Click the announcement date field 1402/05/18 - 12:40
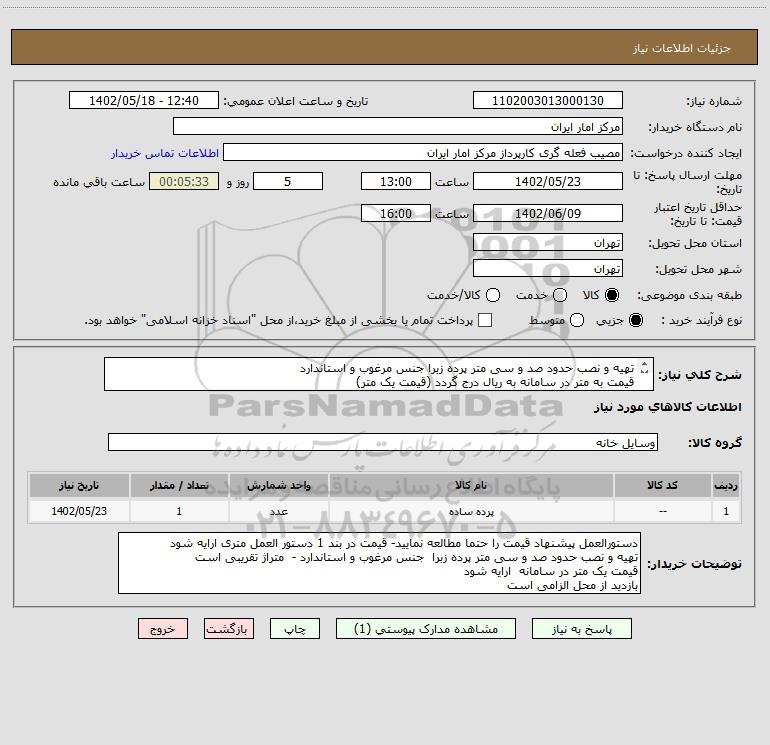The width and height of the screenshot is (770, 745). [144, 101]
